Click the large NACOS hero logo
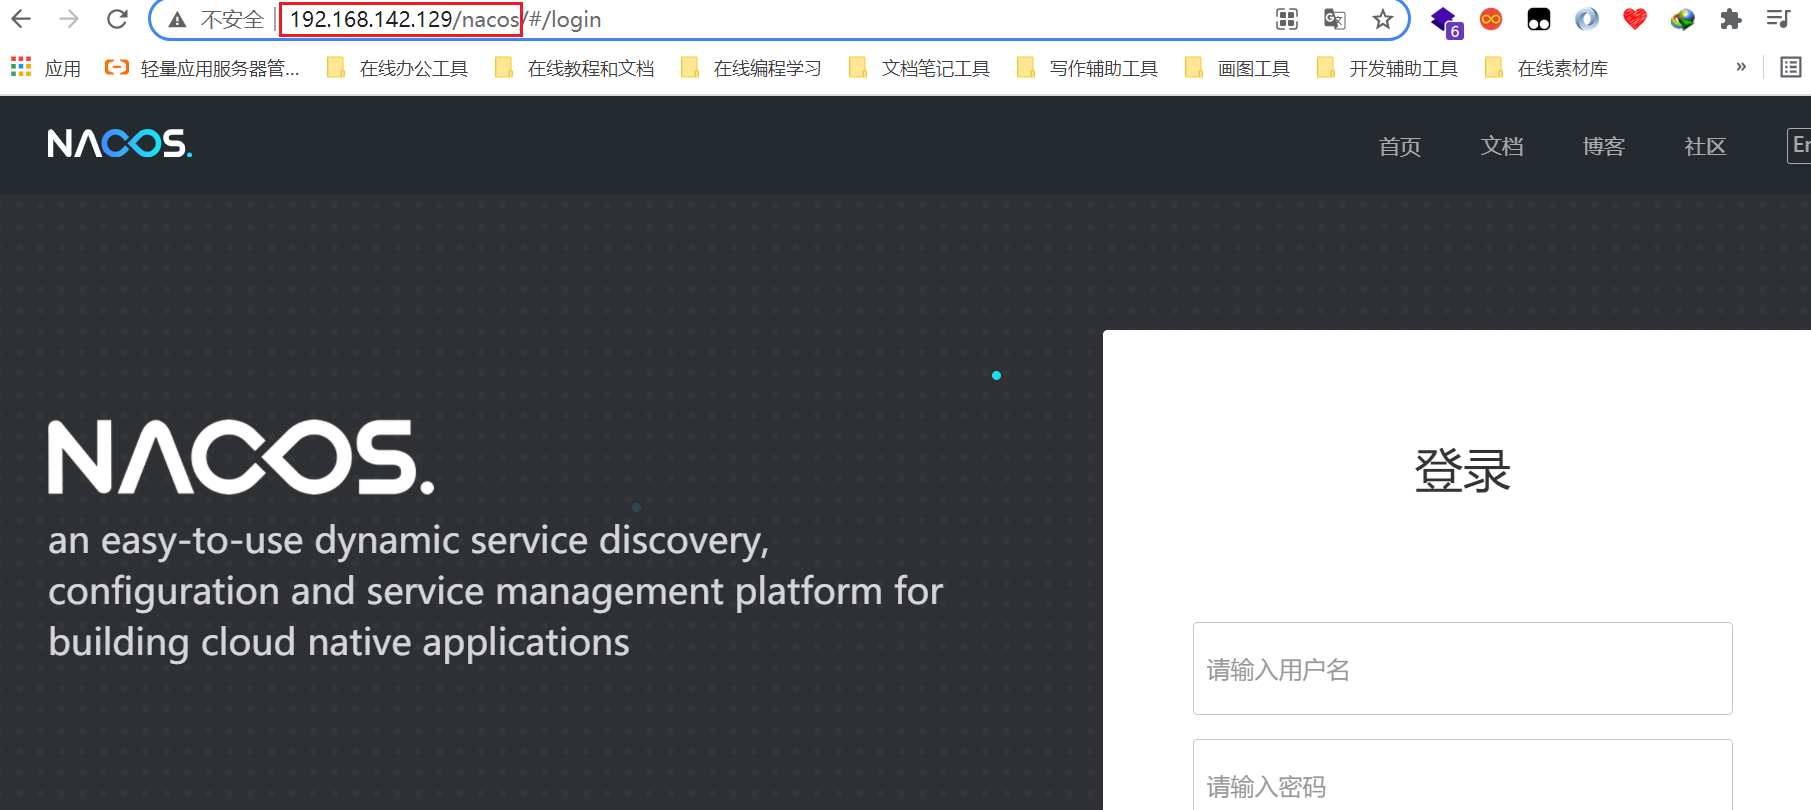 coord(241,457)
